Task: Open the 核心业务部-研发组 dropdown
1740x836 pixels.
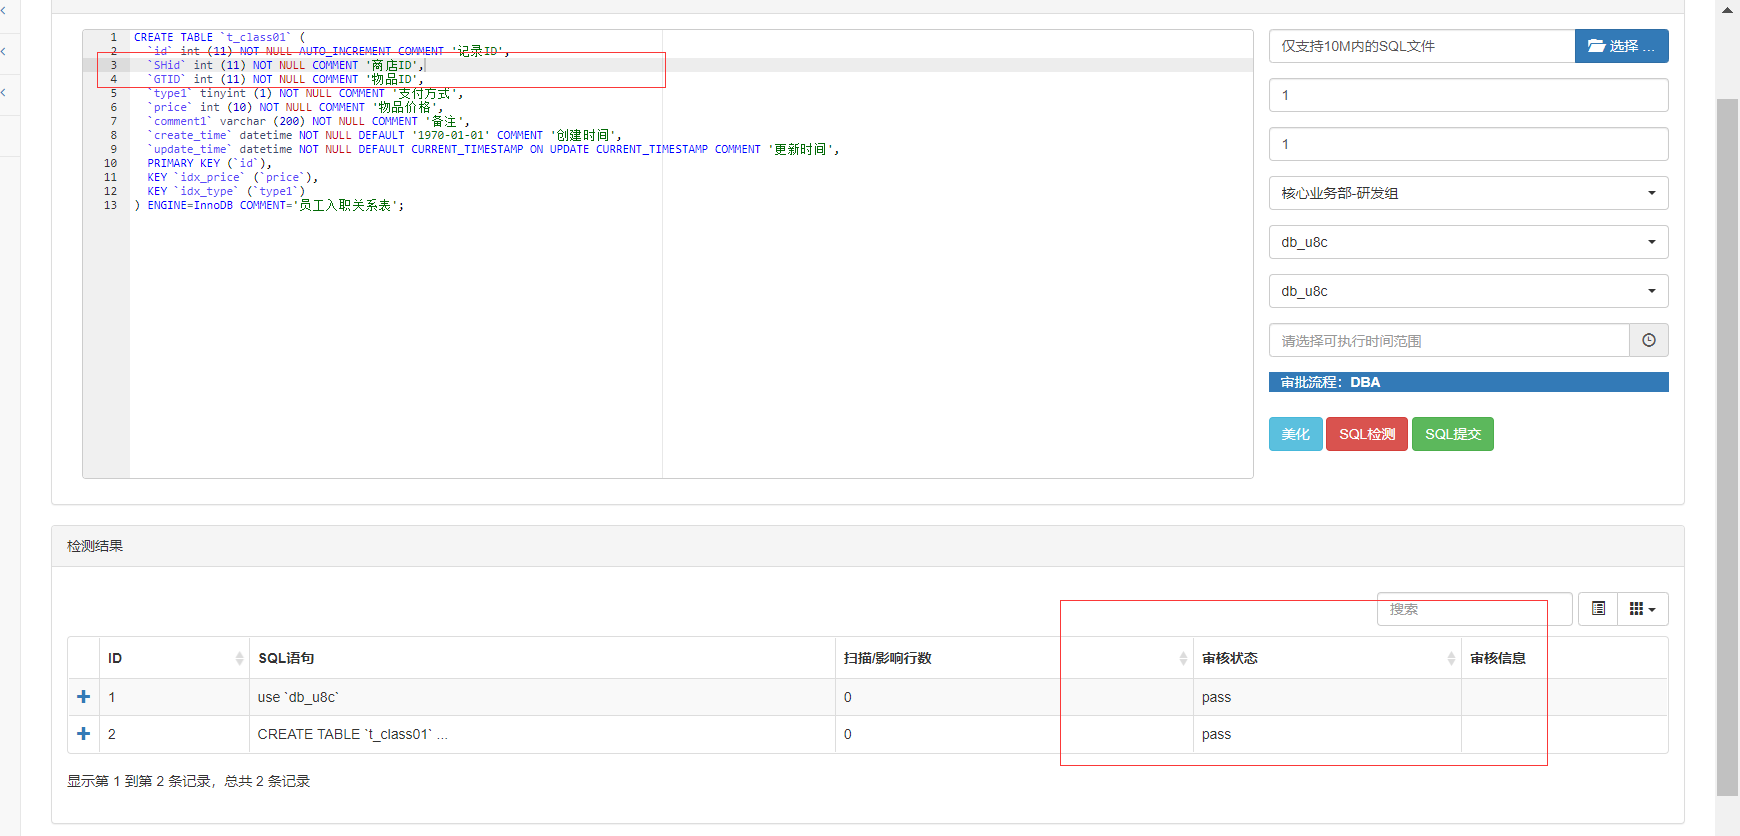Action: (1468, 193)
